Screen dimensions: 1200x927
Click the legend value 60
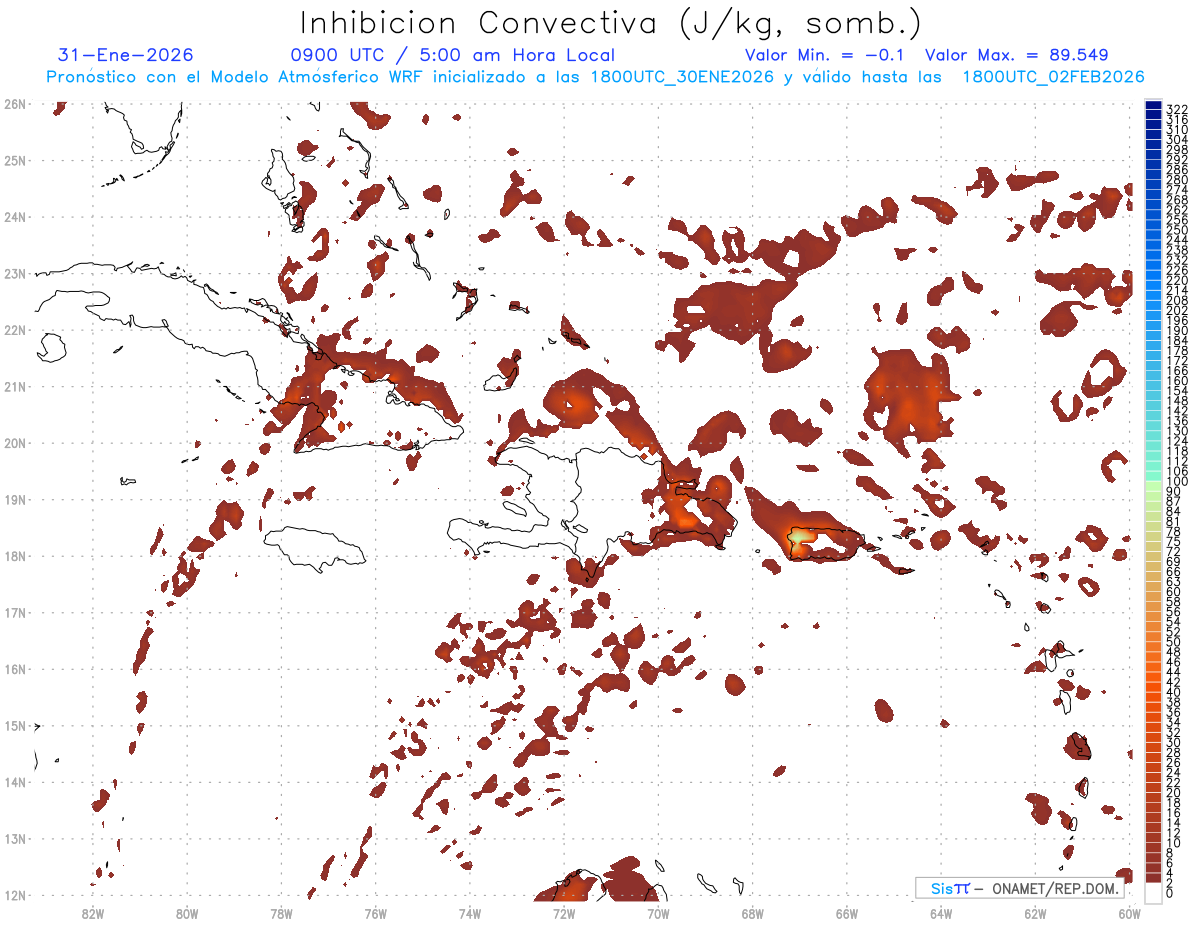click(x=1174, y=592)
